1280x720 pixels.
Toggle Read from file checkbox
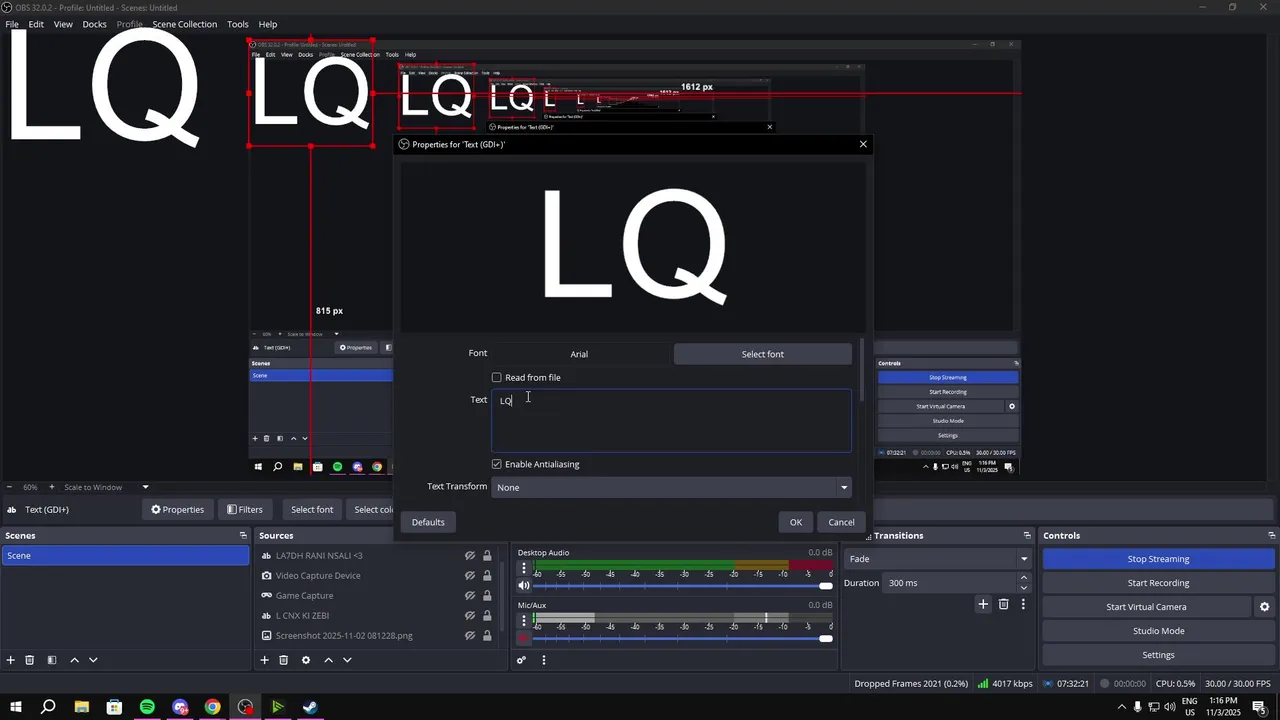tap(497, 378)
